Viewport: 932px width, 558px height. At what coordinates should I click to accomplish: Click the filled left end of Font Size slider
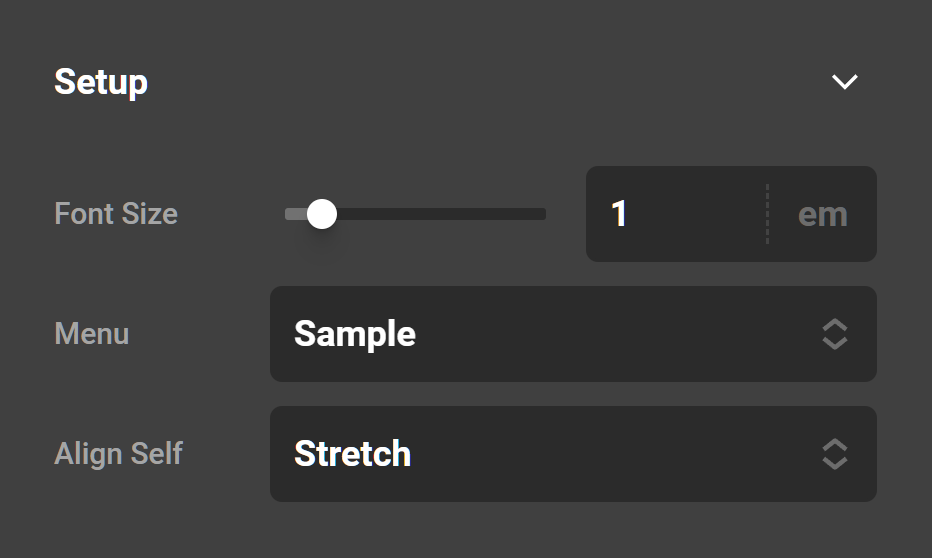[x=294, y=214]
